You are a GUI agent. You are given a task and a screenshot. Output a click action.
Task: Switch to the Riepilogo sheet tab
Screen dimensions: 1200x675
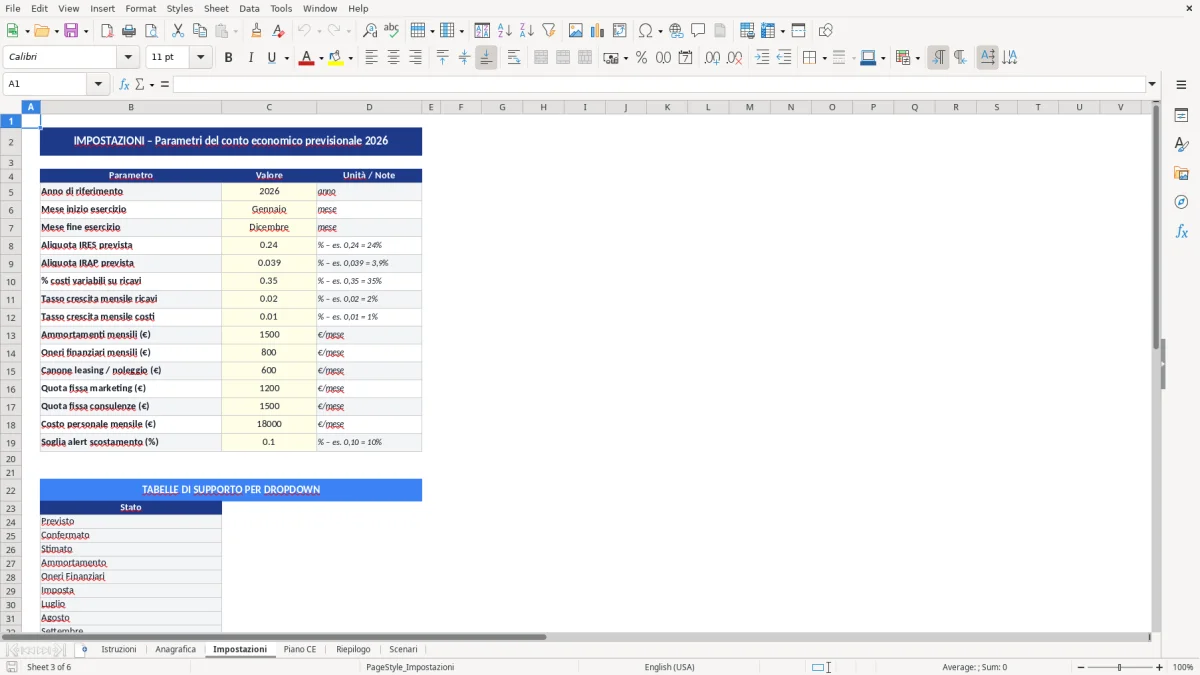tap(353, 649)
